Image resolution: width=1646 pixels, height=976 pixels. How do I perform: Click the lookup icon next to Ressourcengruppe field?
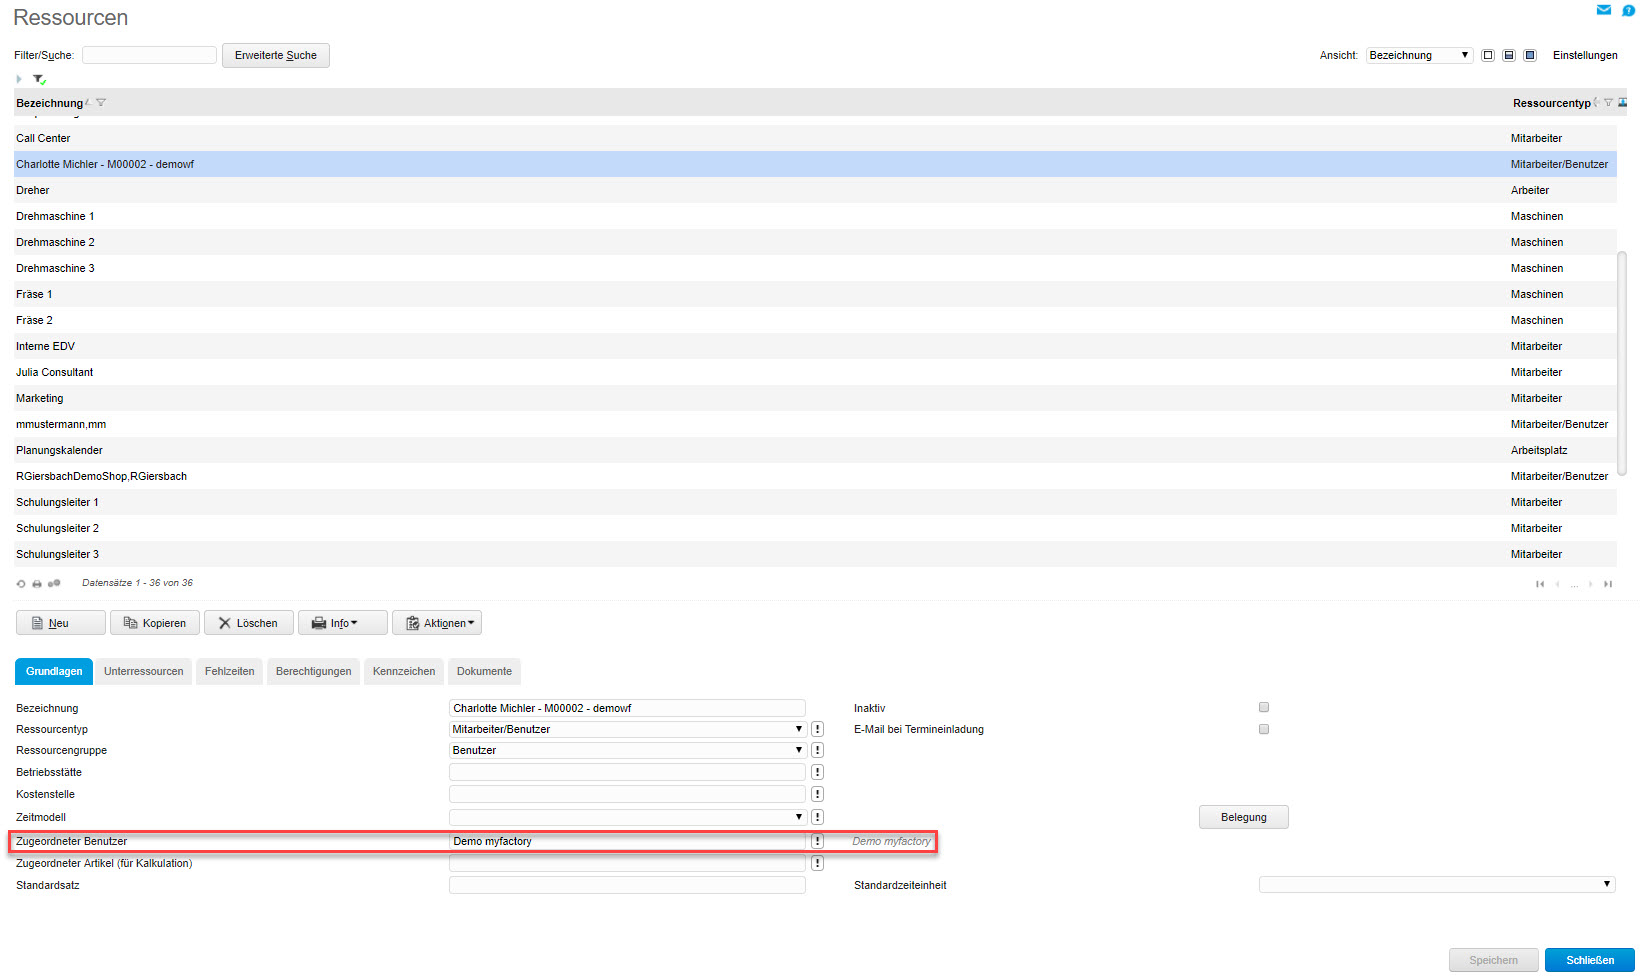(x=817, y=750)
